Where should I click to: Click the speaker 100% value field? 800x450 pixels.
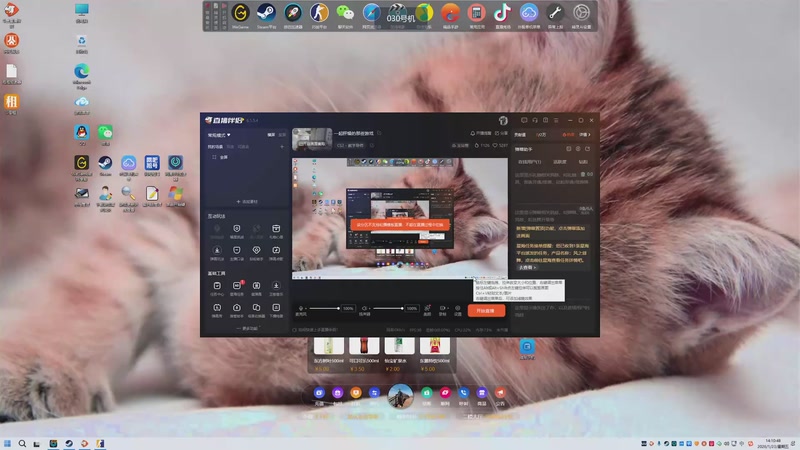pos(412,308)
